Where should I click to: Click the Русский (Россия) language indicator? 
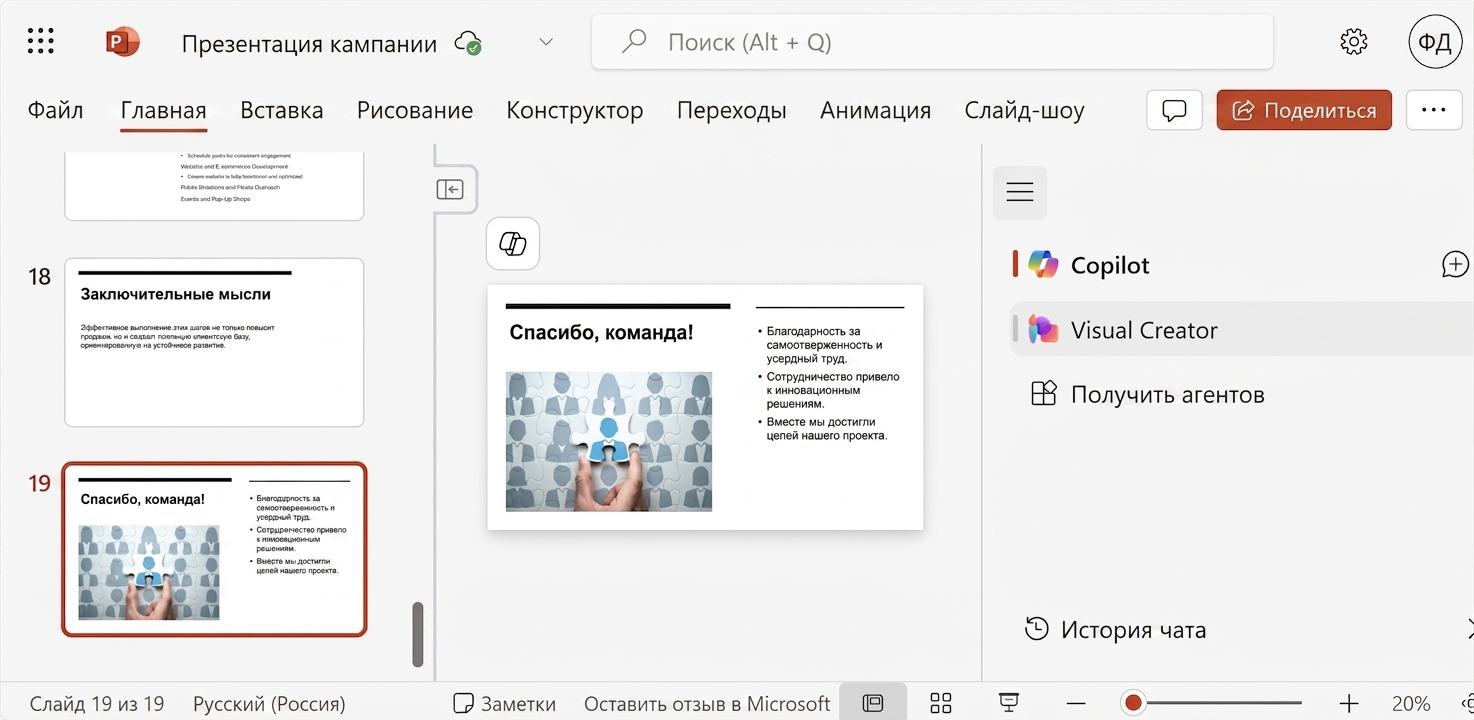[269, 704]
